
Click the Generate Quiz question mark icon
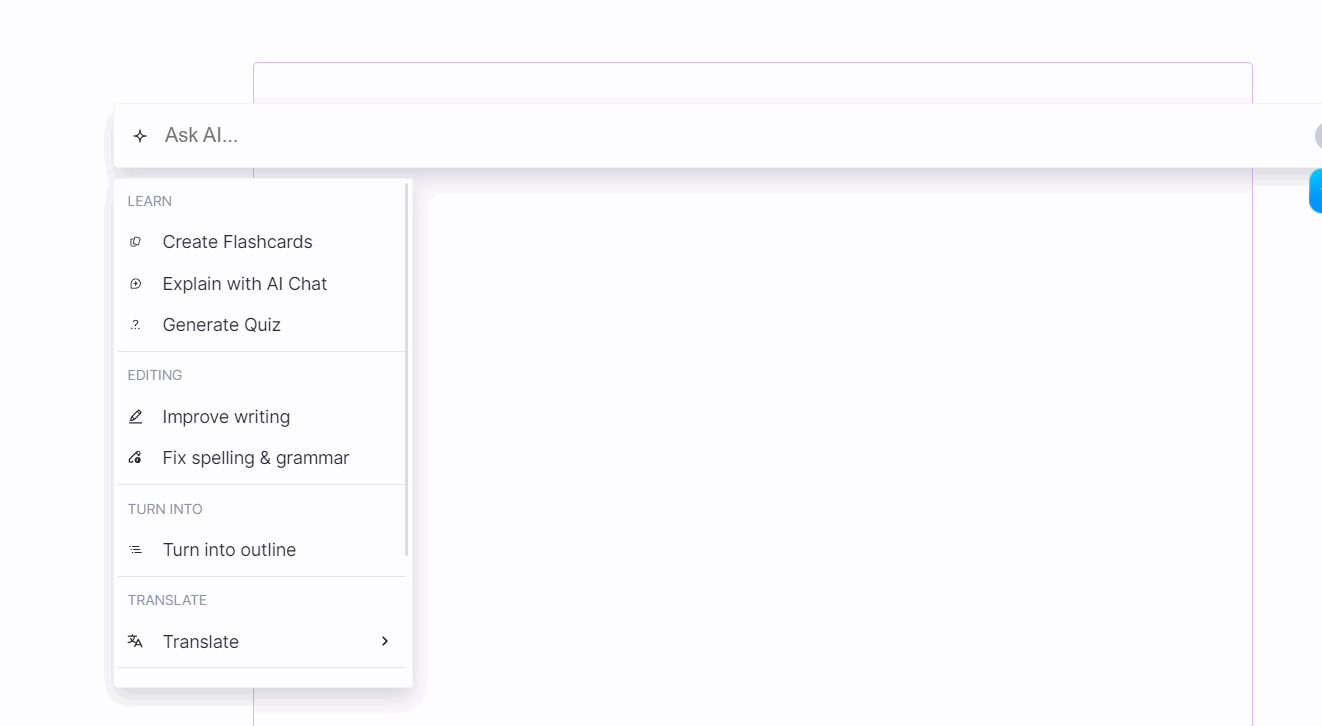pos(136,325)
